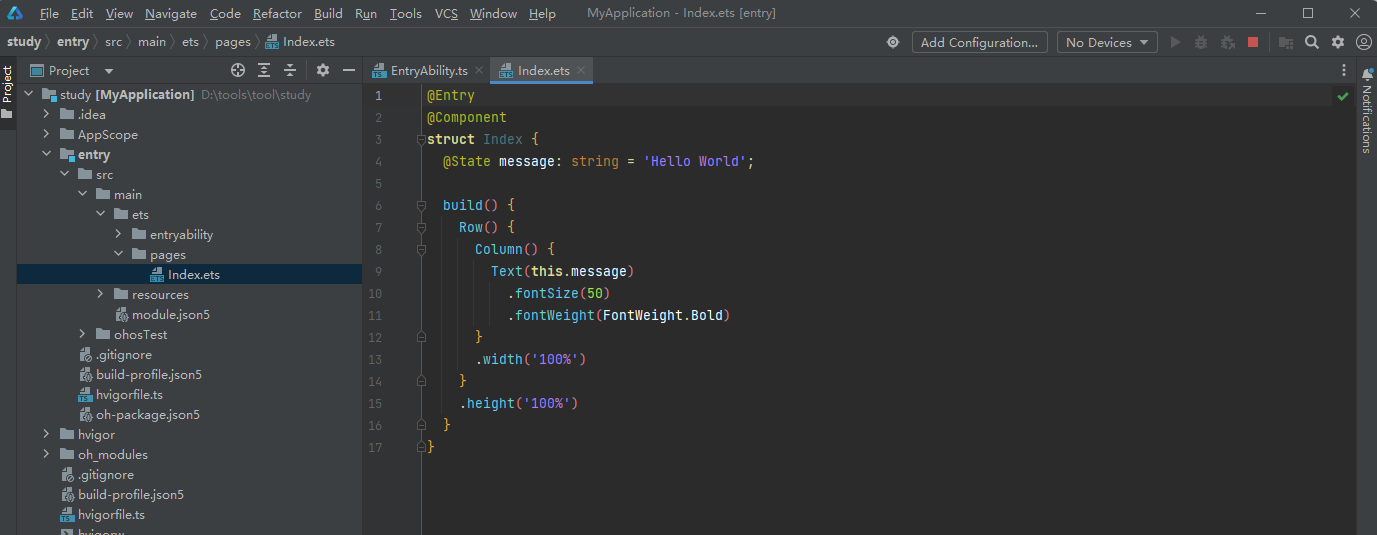Open Project panel options gear
Screen dimensions: 1377x535
323,70
